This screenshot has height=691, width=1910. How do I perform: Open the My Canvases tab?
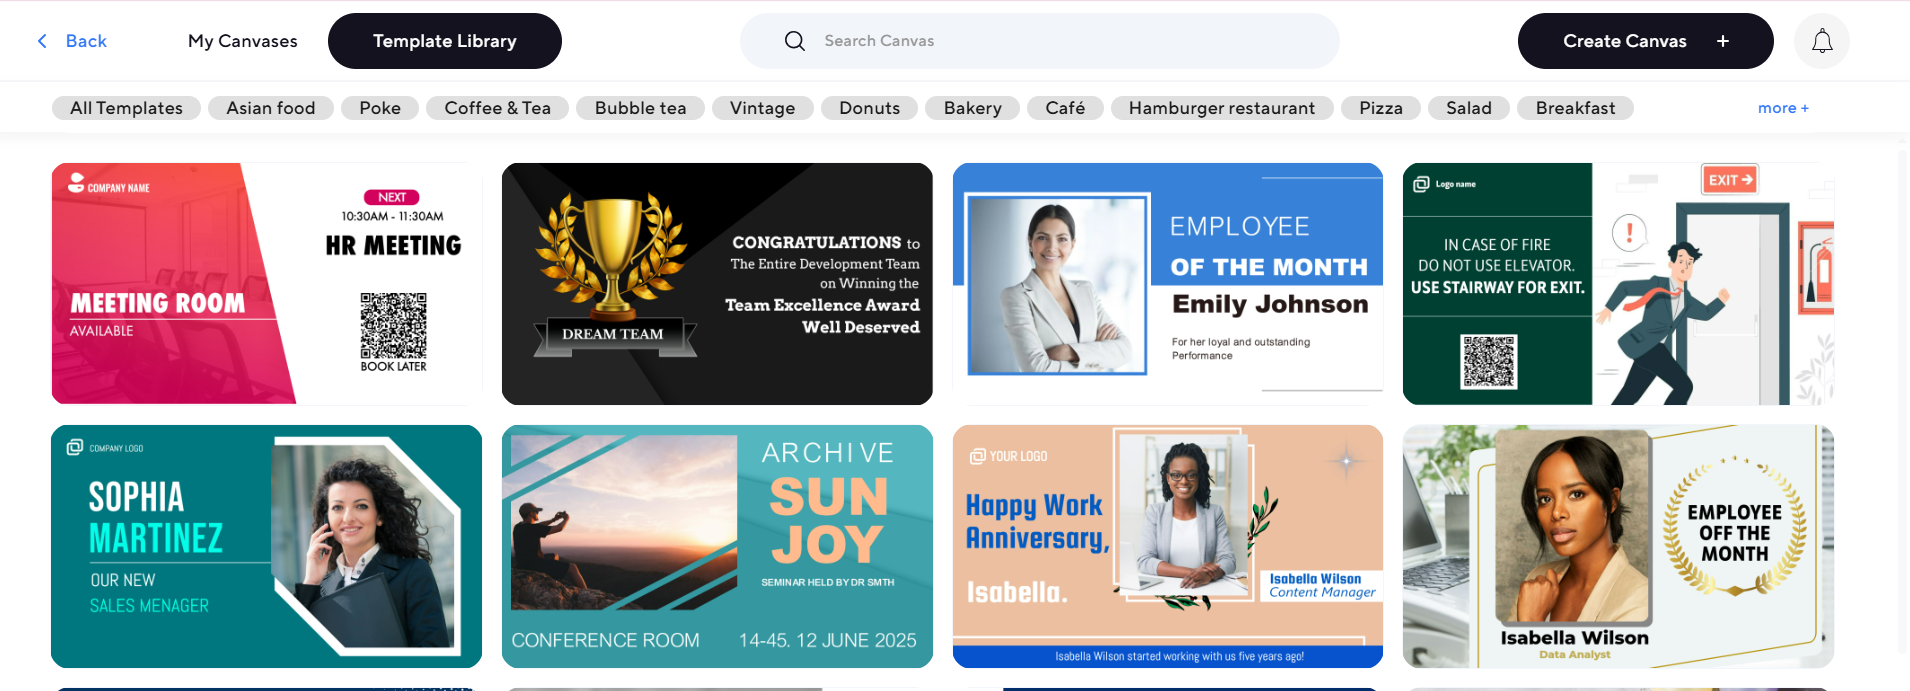pyautogui.click(x=243, y=41)
